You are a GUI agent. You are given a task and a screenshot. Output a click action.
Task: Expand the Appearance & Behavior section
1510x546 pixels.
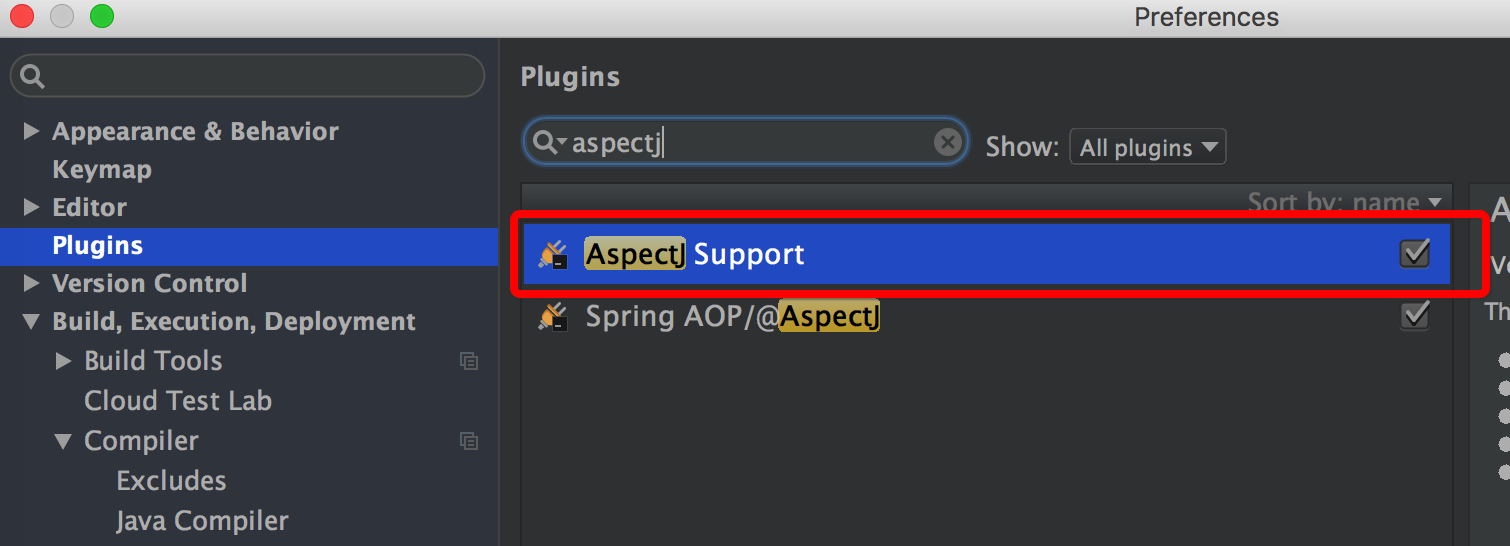click(31, 131)
